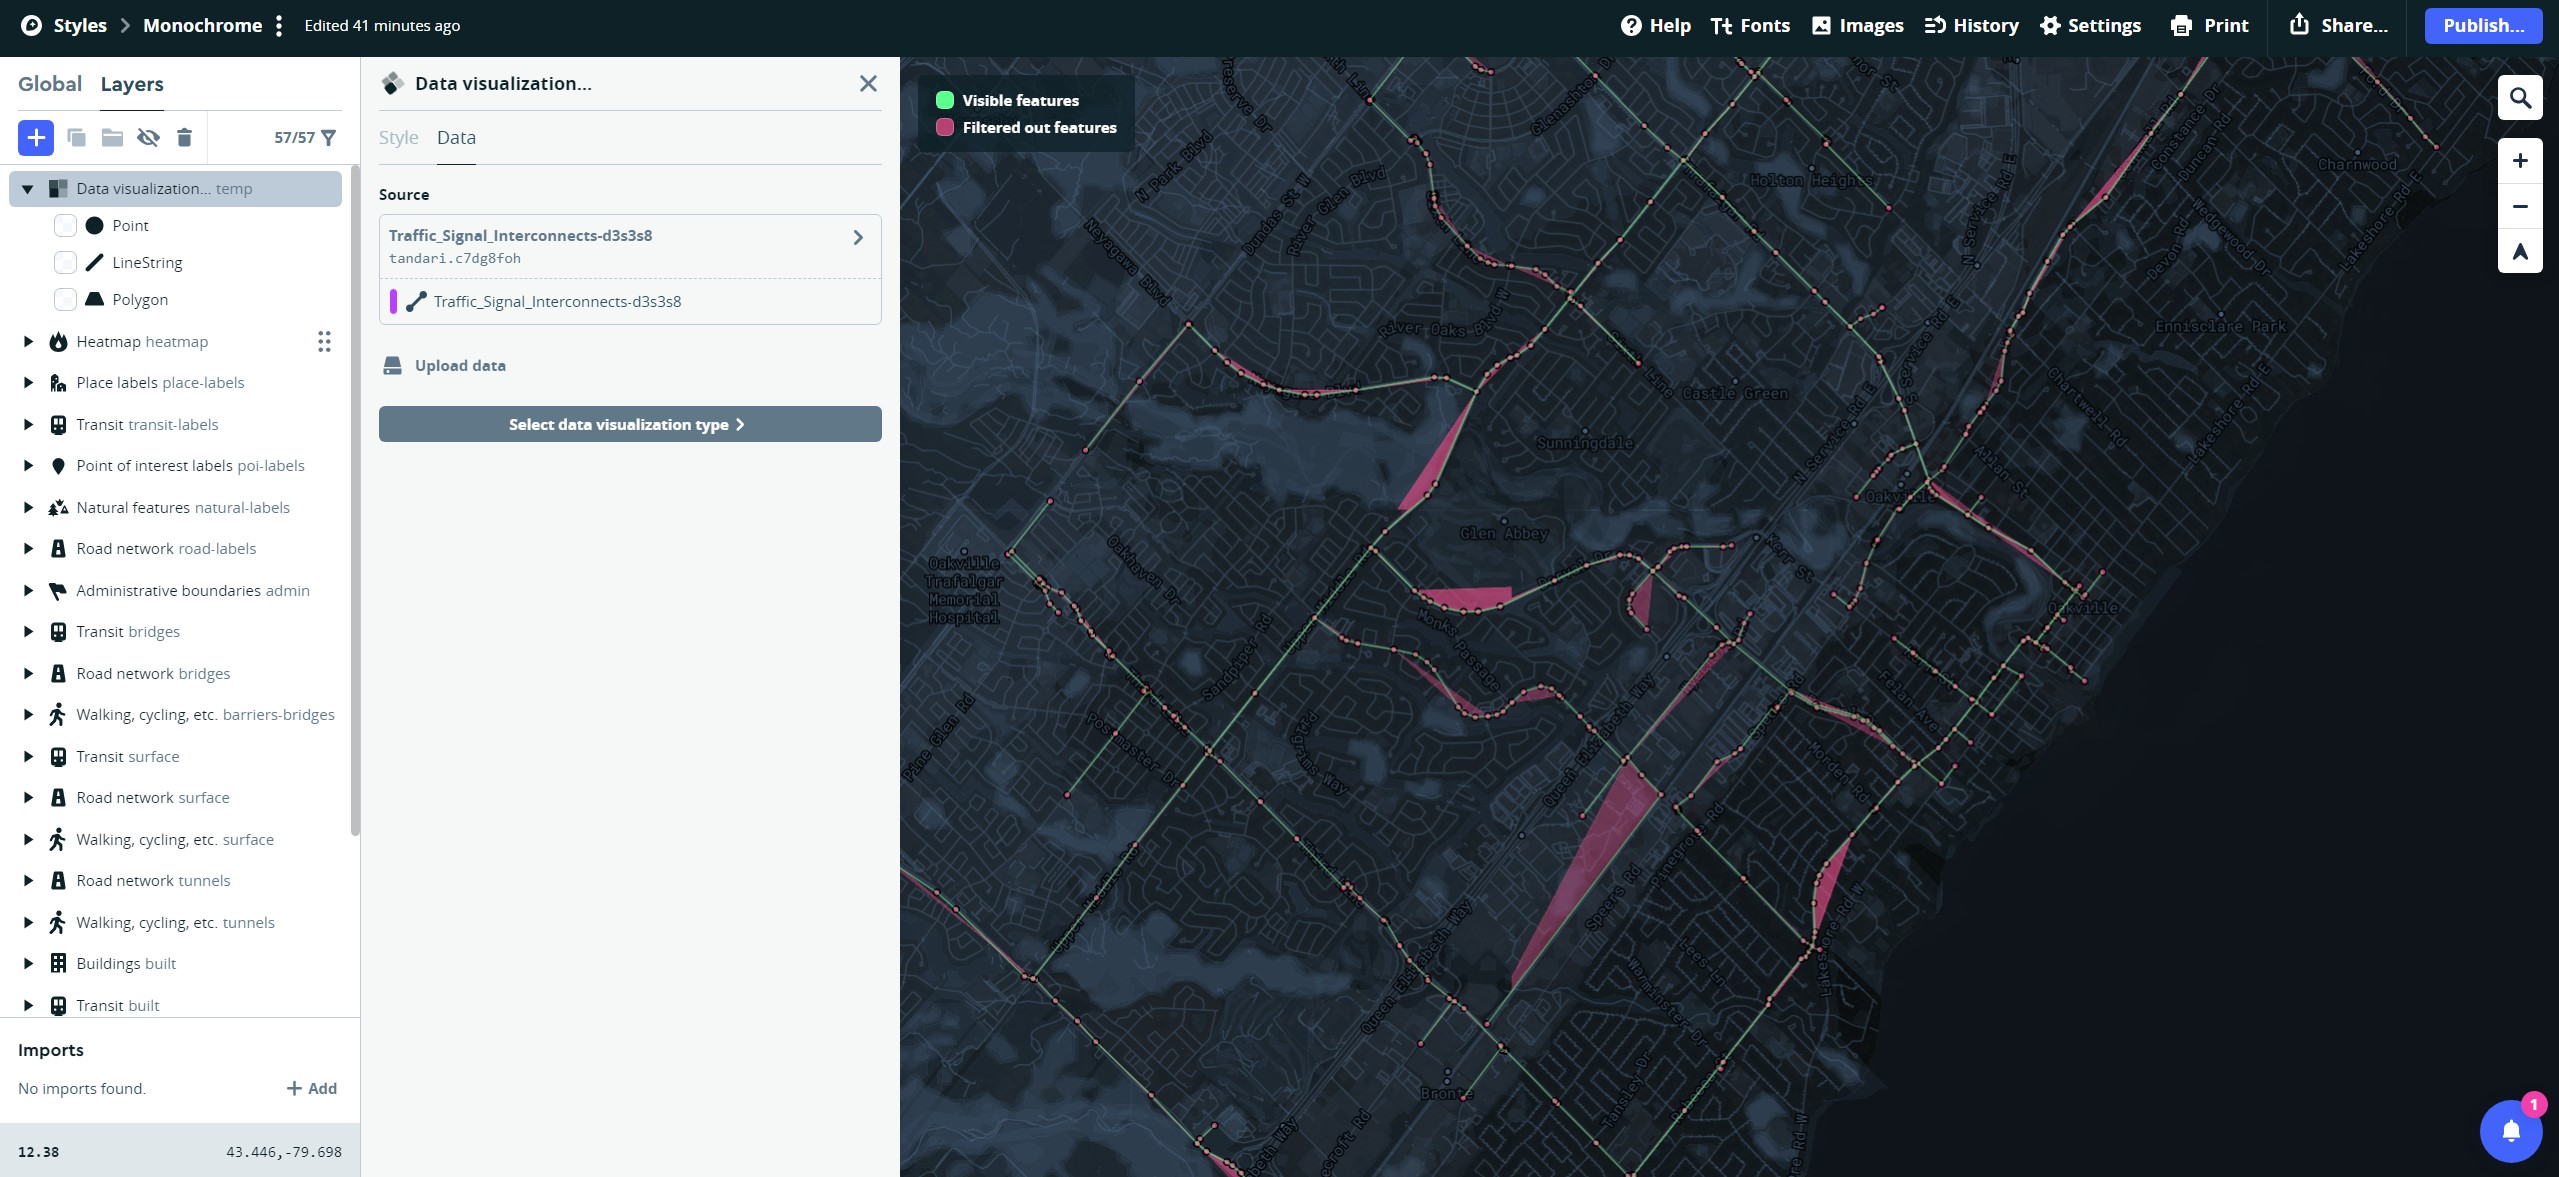Toggle the Point layer checkbox

coord(65,226)
